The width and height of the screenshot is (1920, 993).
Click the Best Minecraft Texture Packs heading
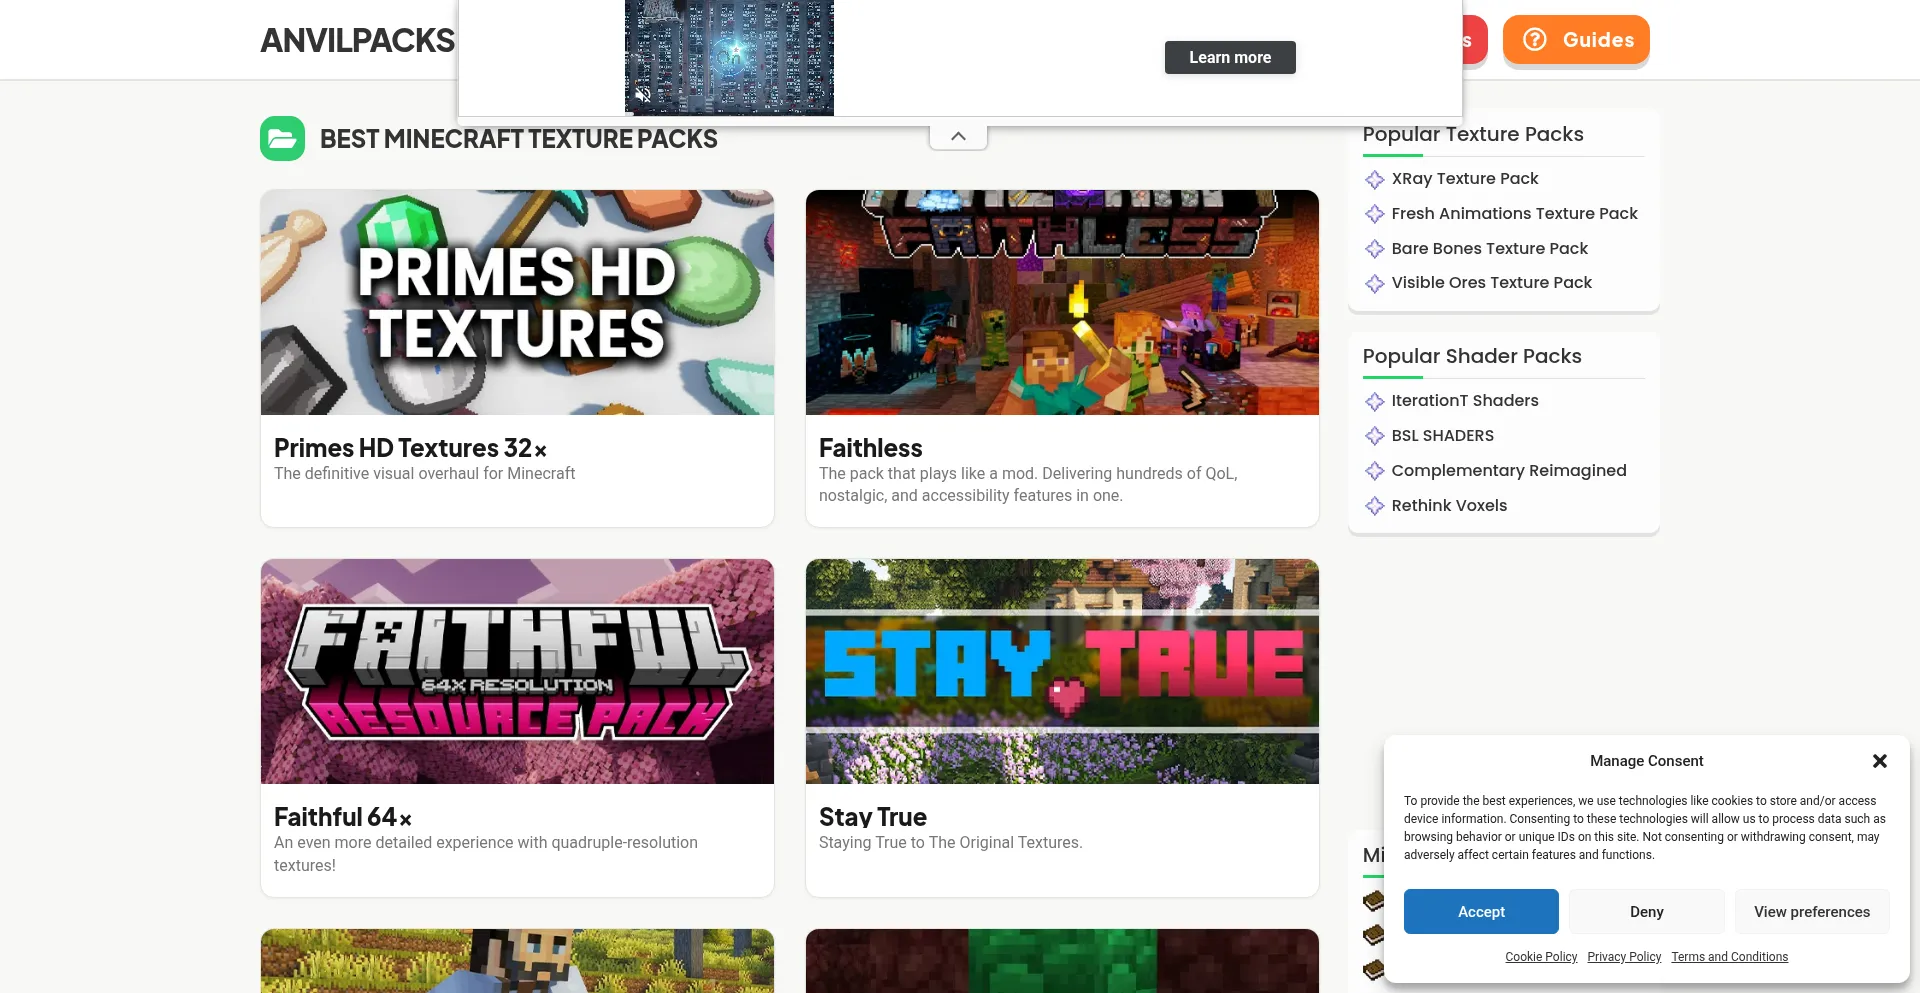pyautogui.click(x=518, y=139)
